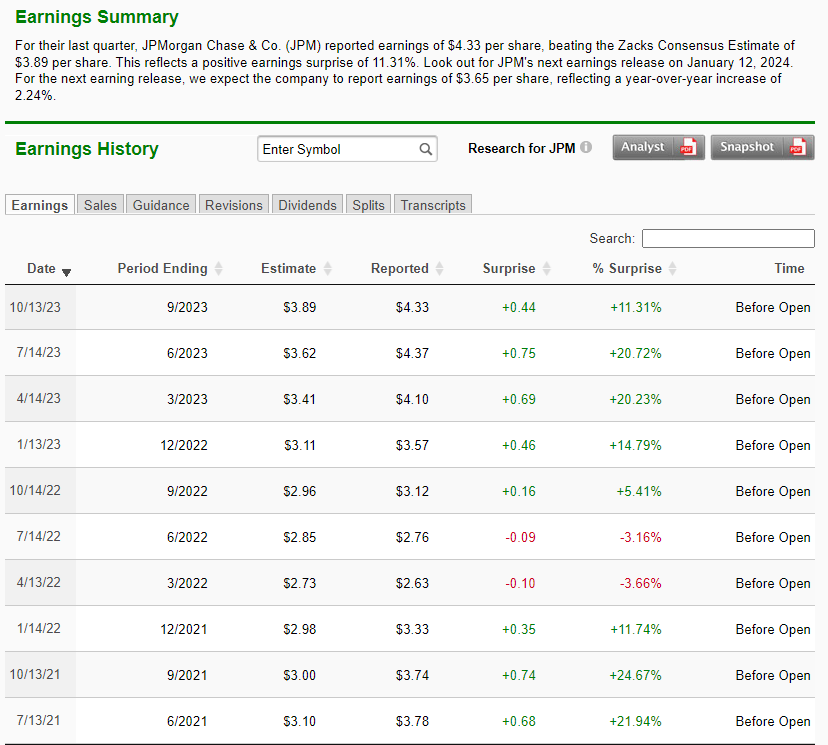The width and height of the screenshot is (828, 745).
Task: Open the Revisions tab
Action: (233, 205)
